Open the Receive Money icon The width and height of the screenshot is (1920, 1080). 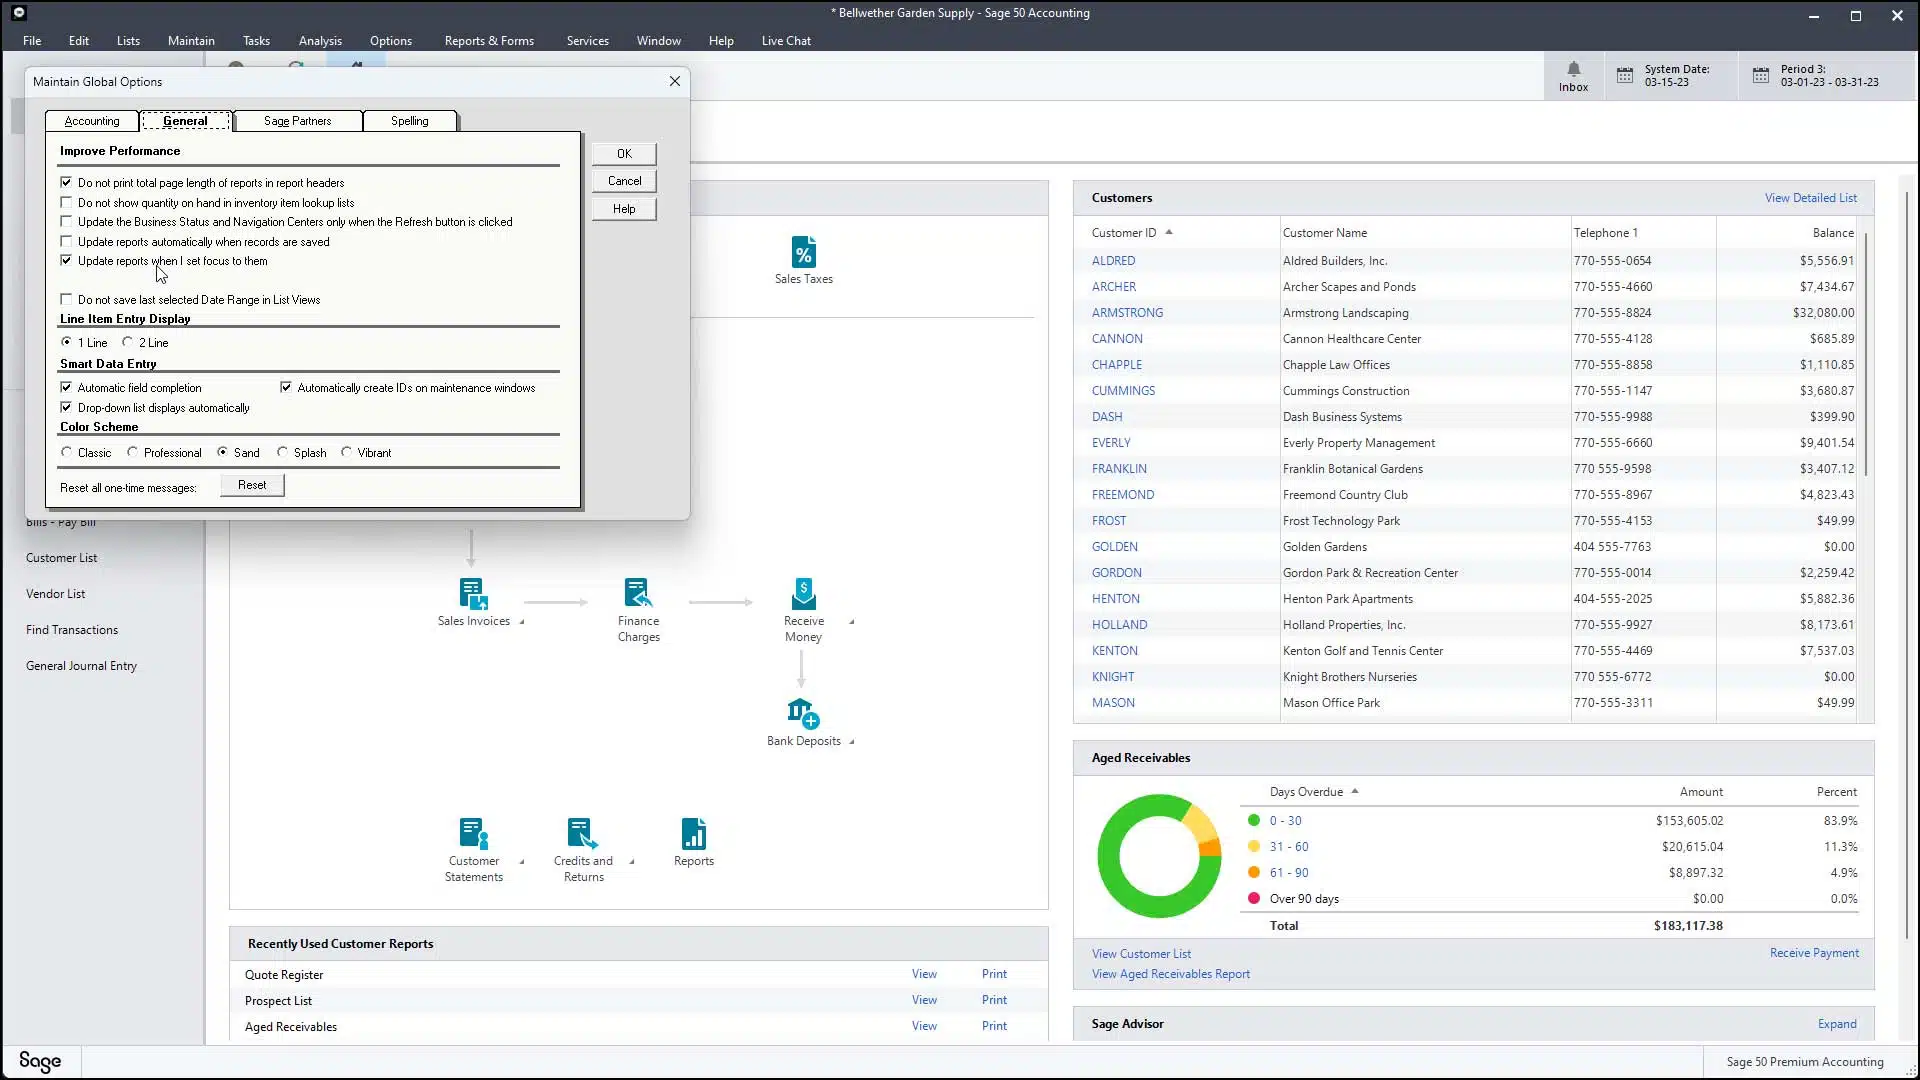803,593
